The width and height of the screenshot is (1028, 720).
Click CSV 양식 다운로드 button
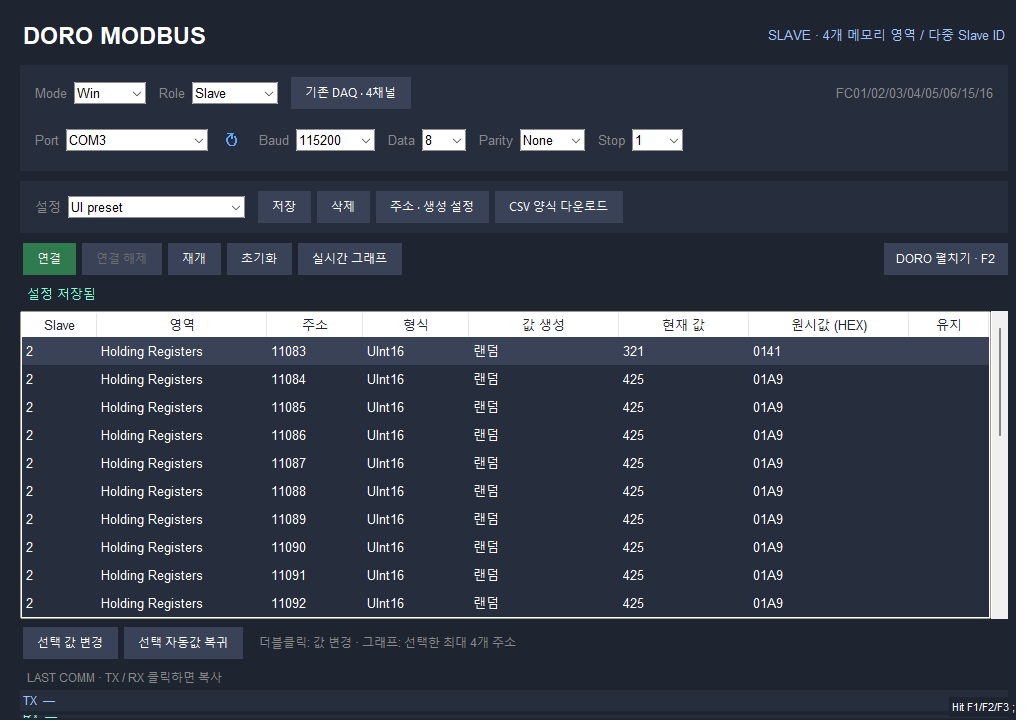click(559, 207)
